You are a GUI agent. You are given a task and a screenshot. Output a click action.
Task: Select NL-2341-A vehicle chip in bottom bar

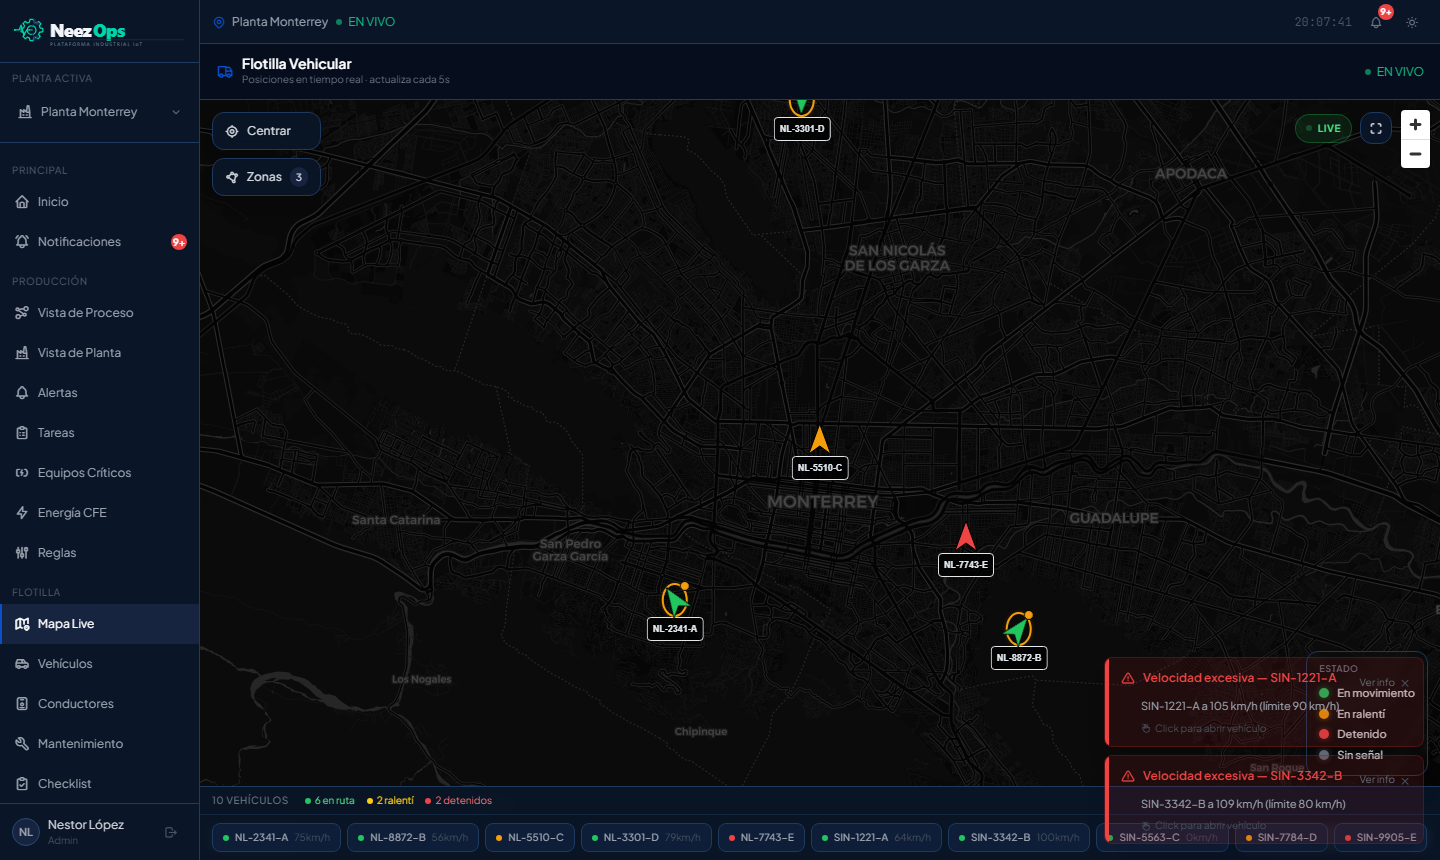tap(276, 838)
